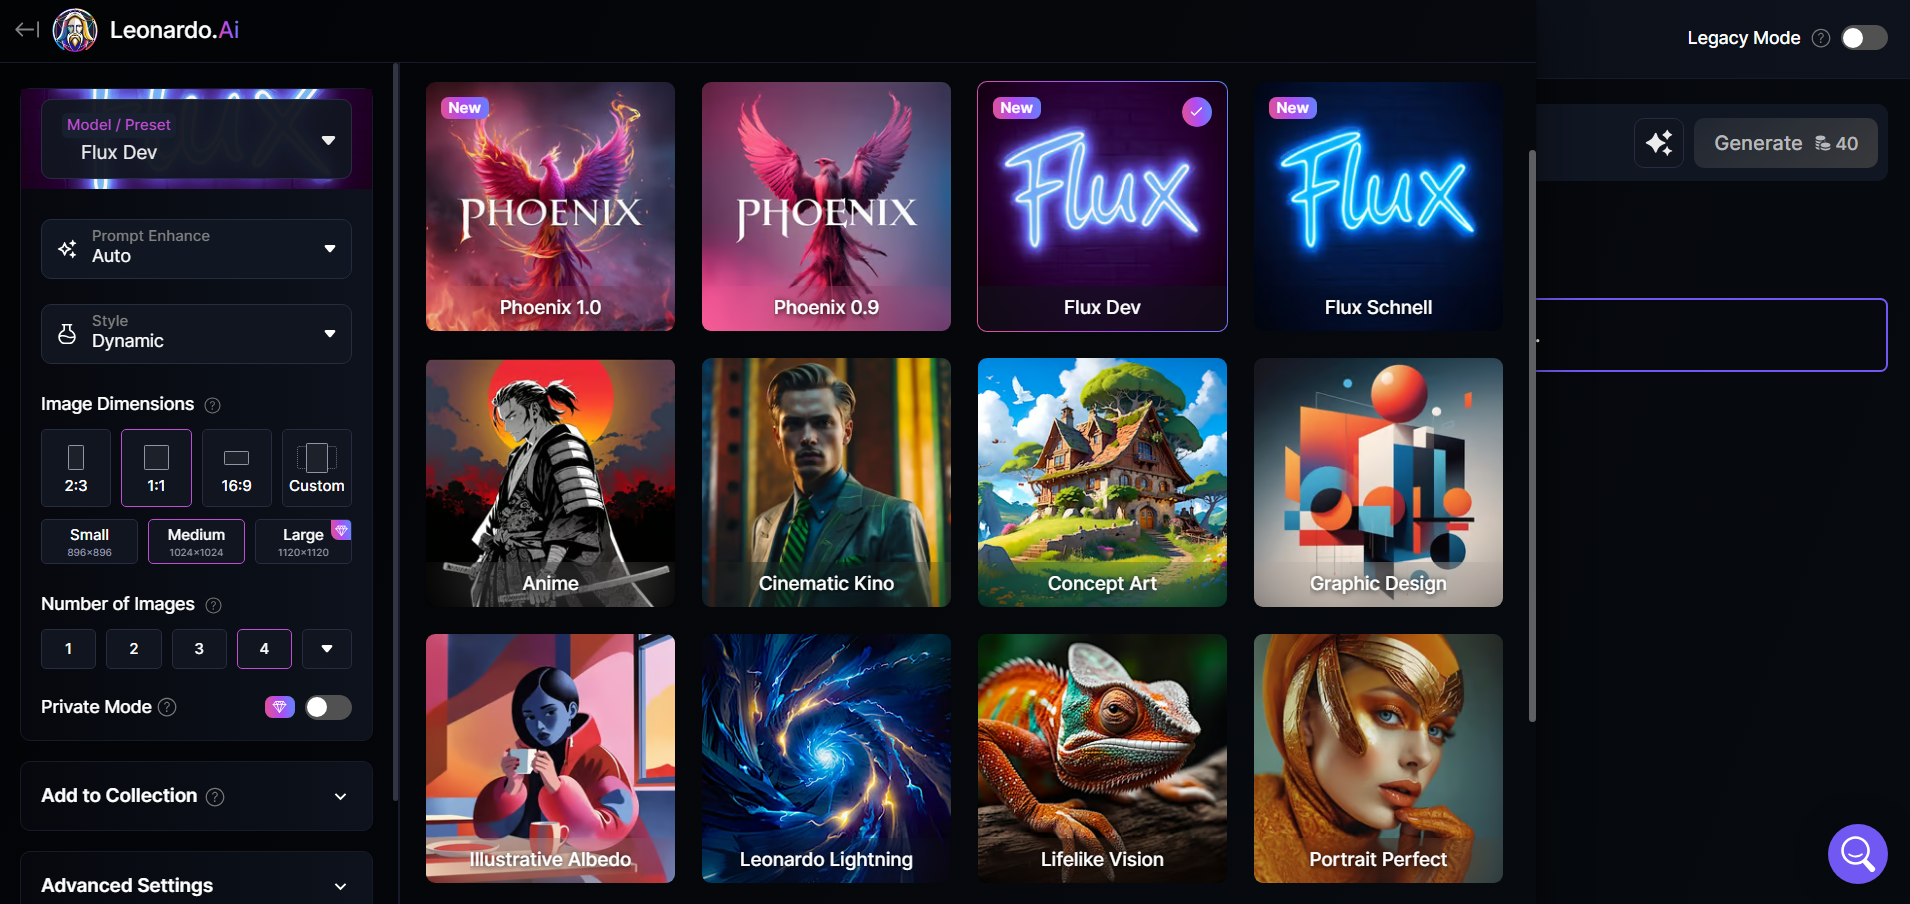Click the back arrow icon top-left
The height and width of the screenshot is (904, 1910).
27,30
